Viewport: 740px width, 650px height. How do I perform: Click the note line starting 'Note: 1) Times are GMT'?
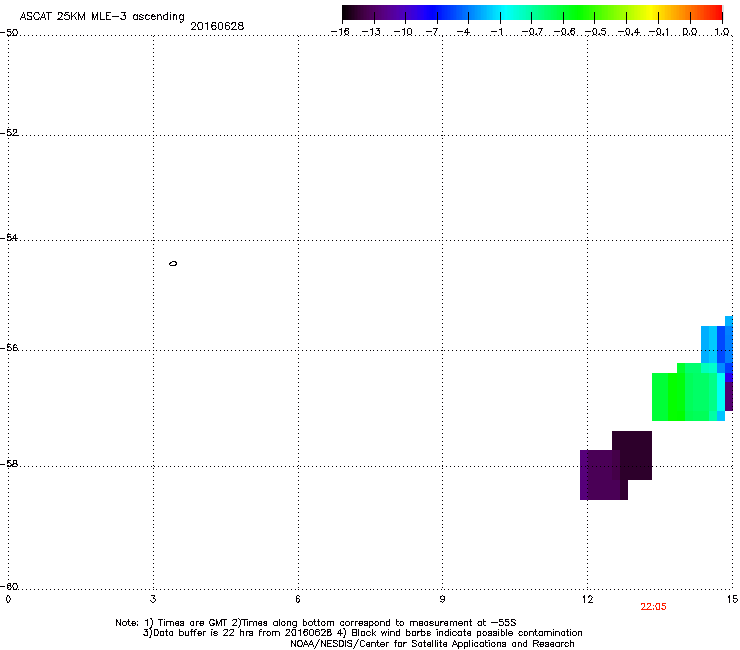[316, 623]
